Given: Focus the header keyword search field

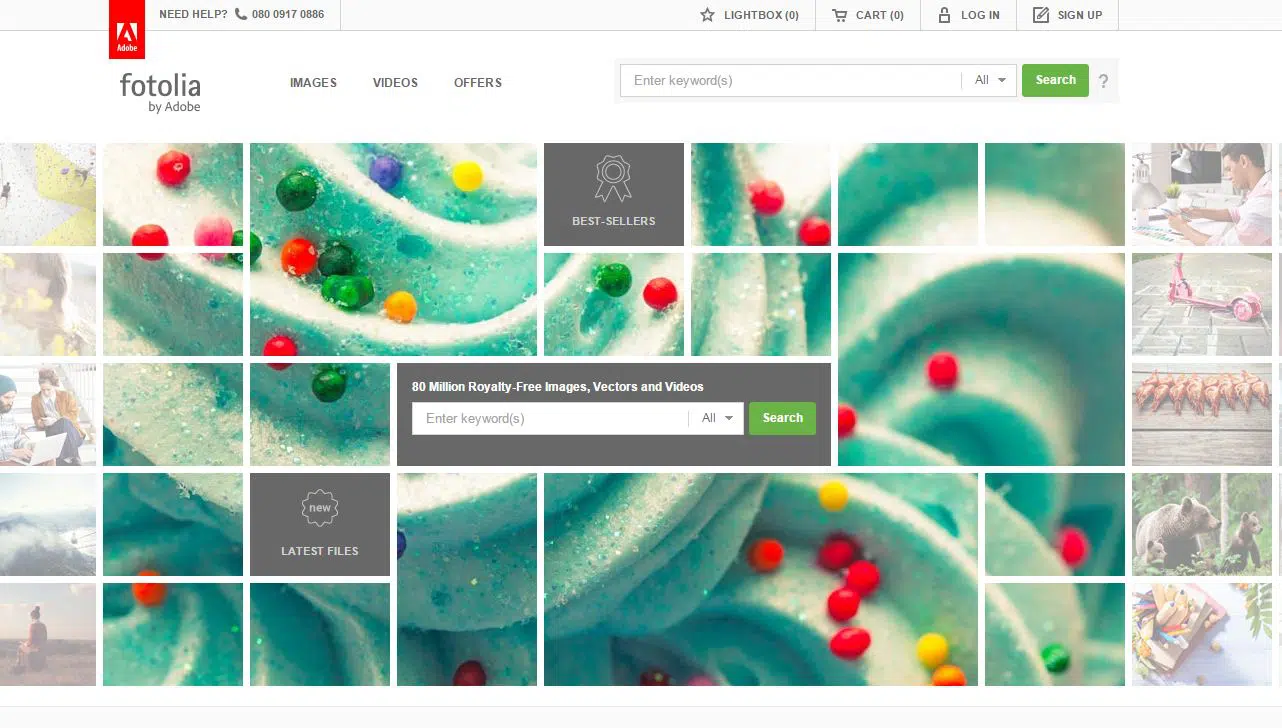Looking at the screenshot, I should pos(790,80).
